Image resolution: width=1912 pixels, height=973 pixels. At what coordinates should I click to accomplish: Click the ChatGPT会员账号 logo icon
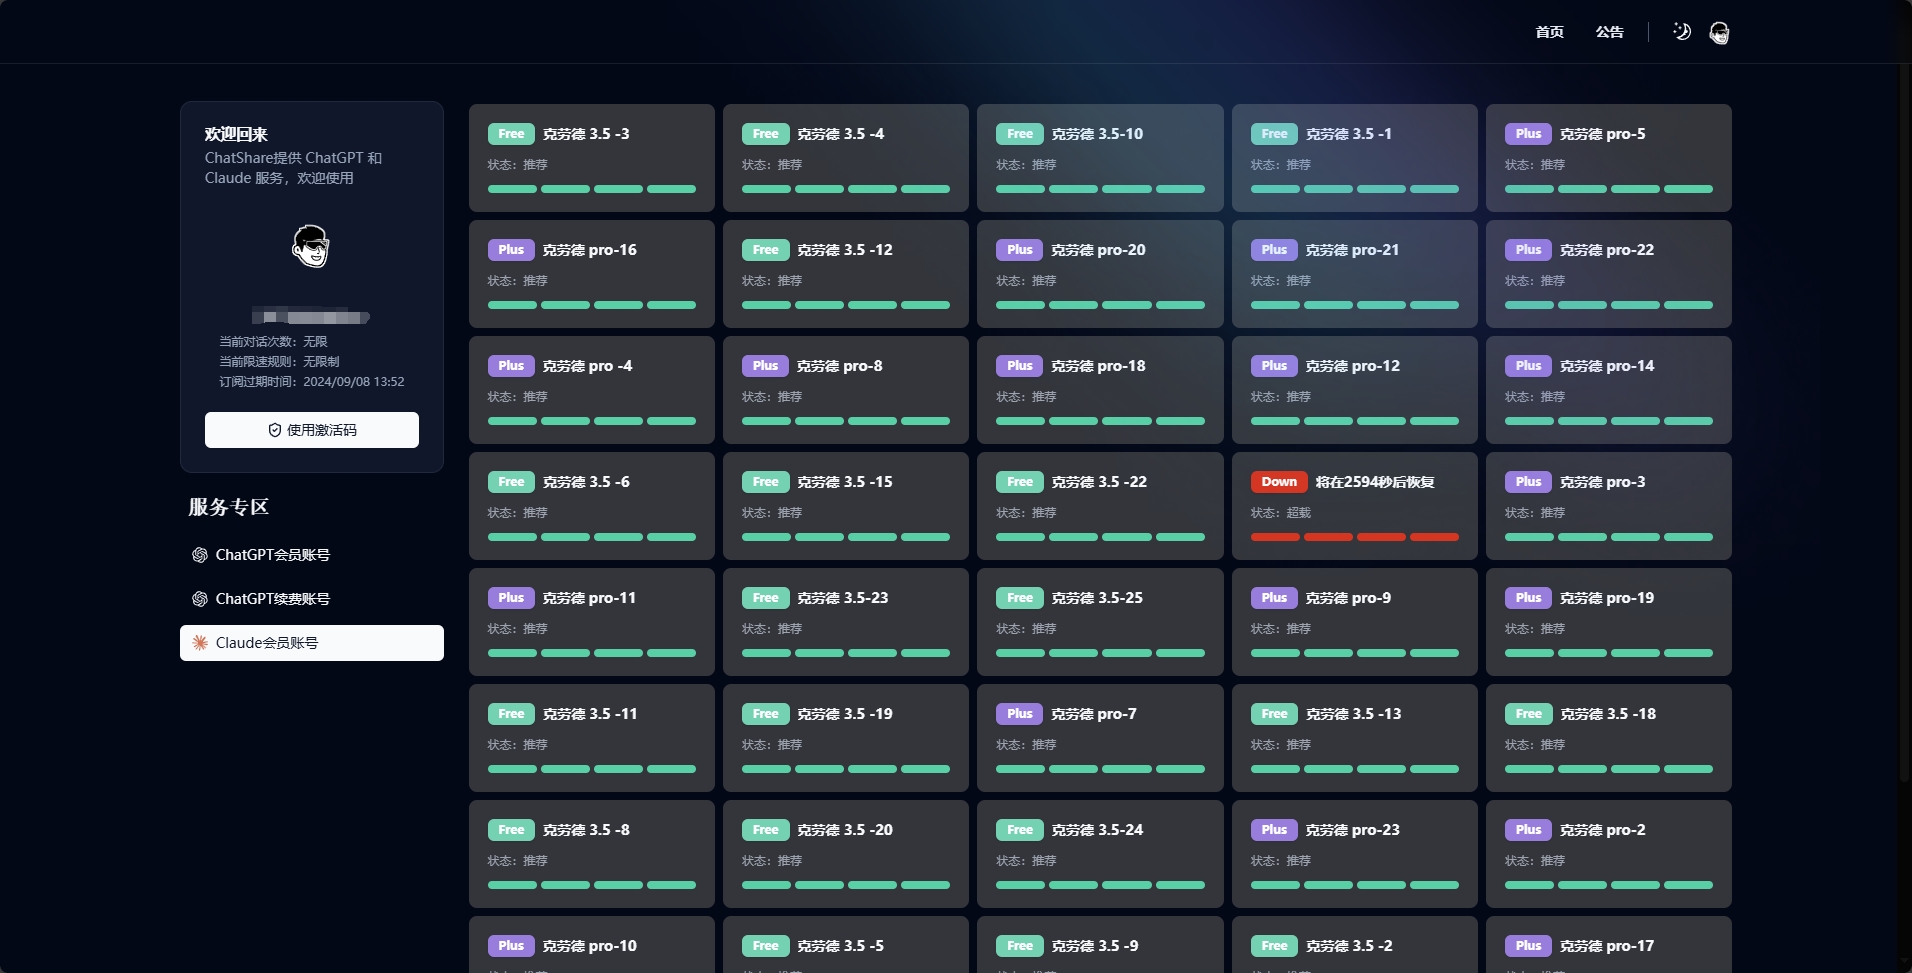[200, 555]
